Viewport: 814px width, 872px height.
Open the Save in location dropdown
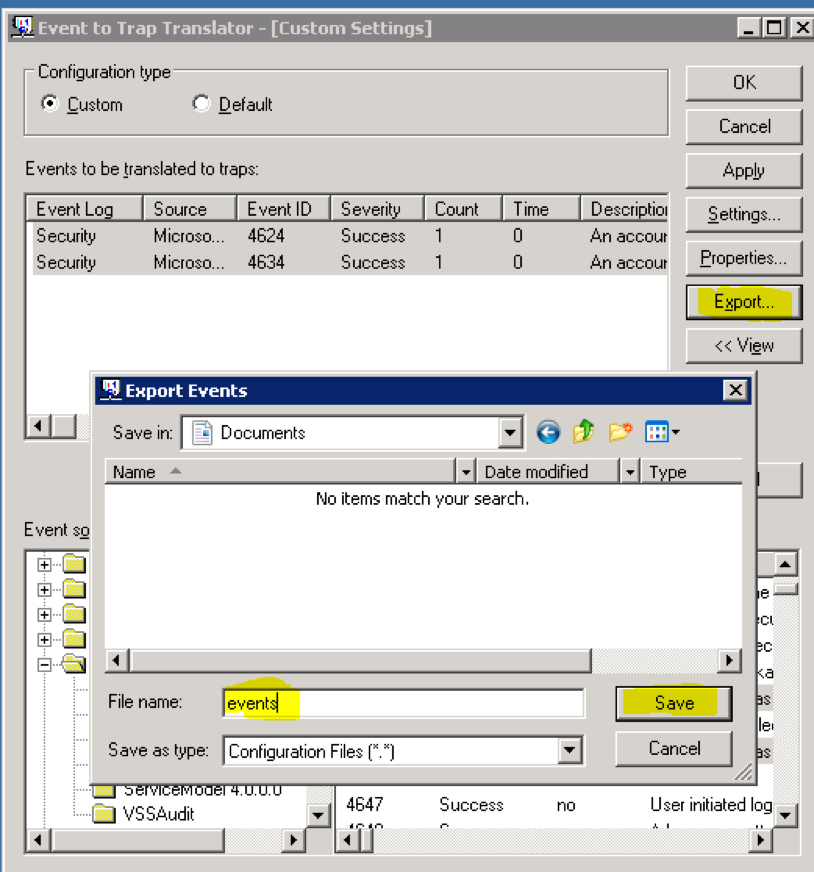coord(510,432)
